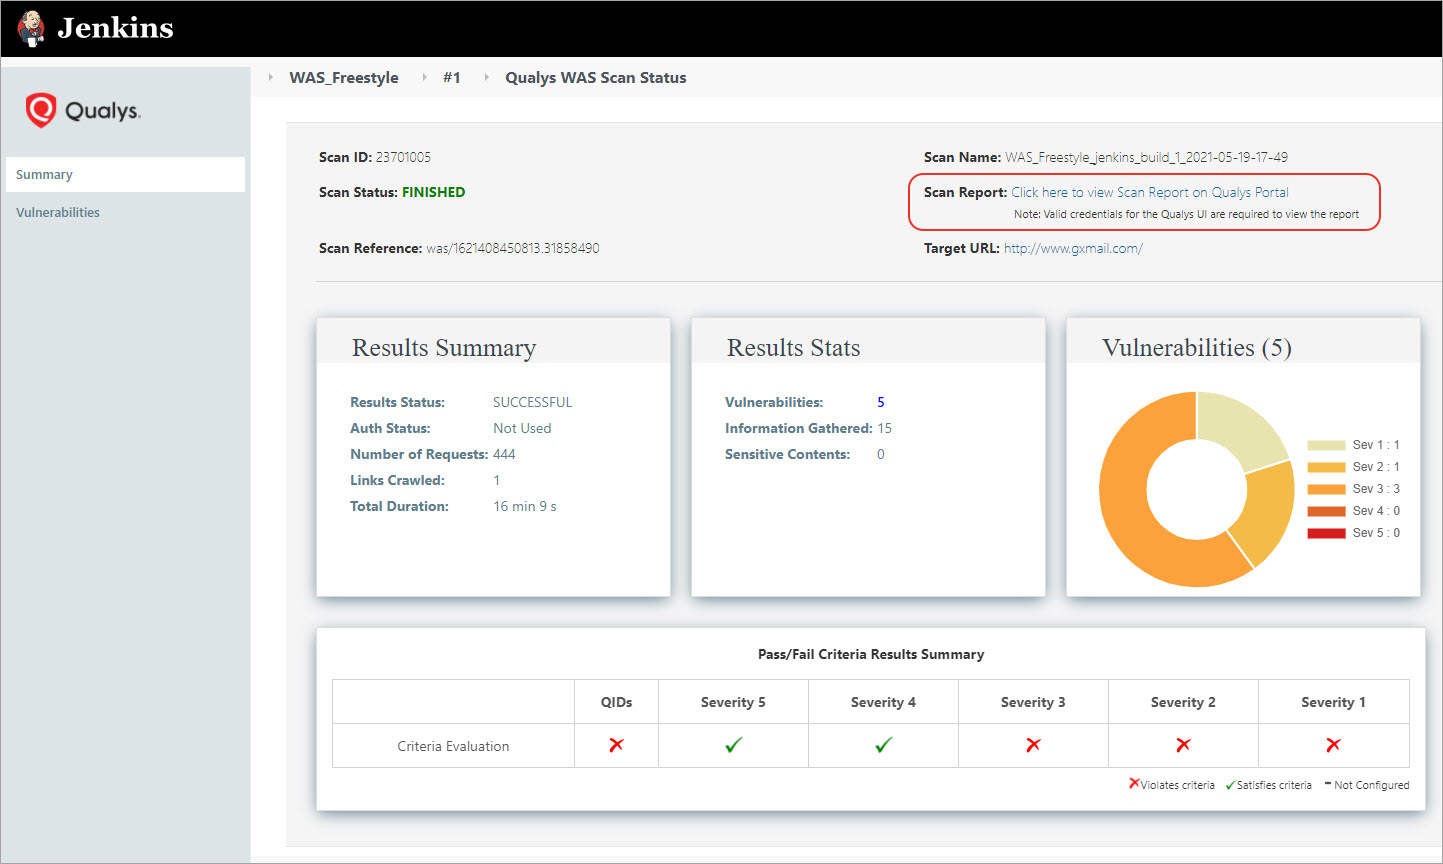Click the Criteria Evaluation row label
This screenshot has width=1443, height=864.
point(453,746)
